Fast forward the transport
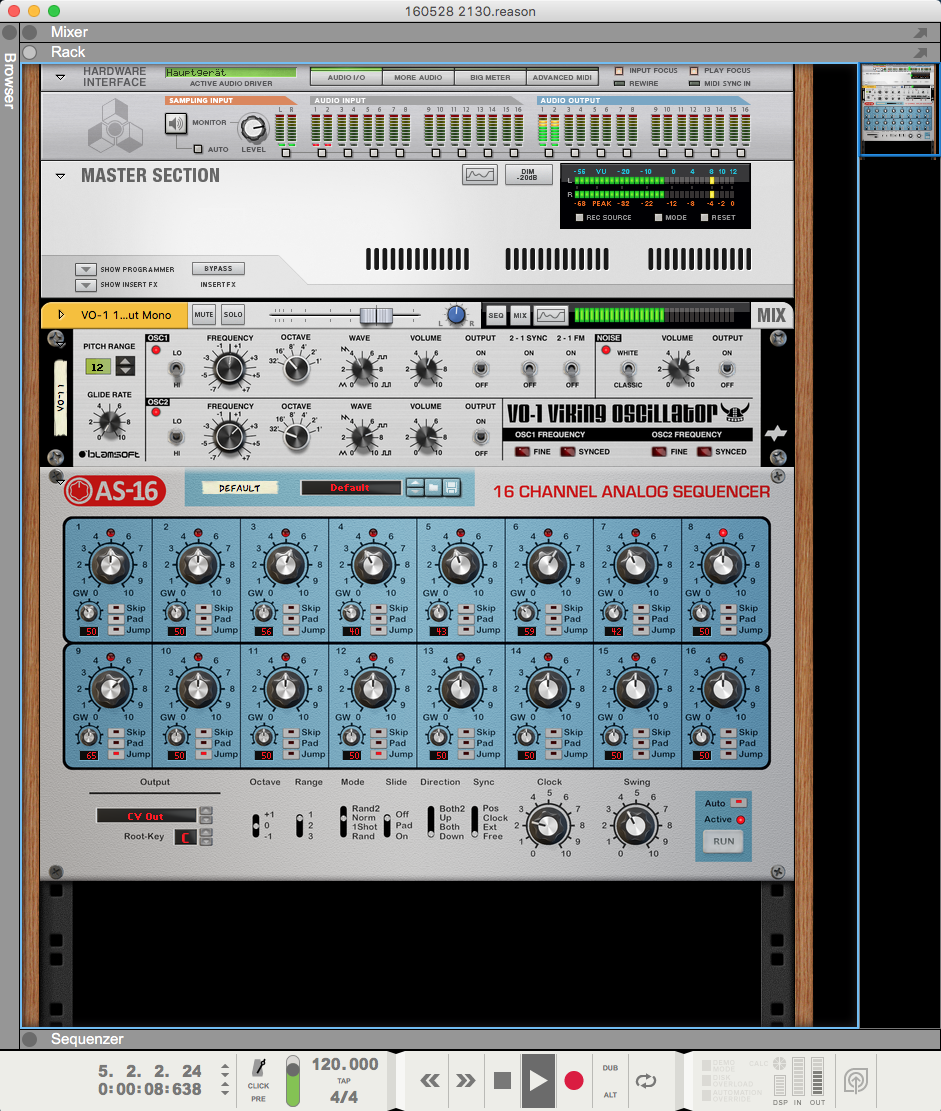The height and width of the screenshot is (1111, 941). point(466,1081)
